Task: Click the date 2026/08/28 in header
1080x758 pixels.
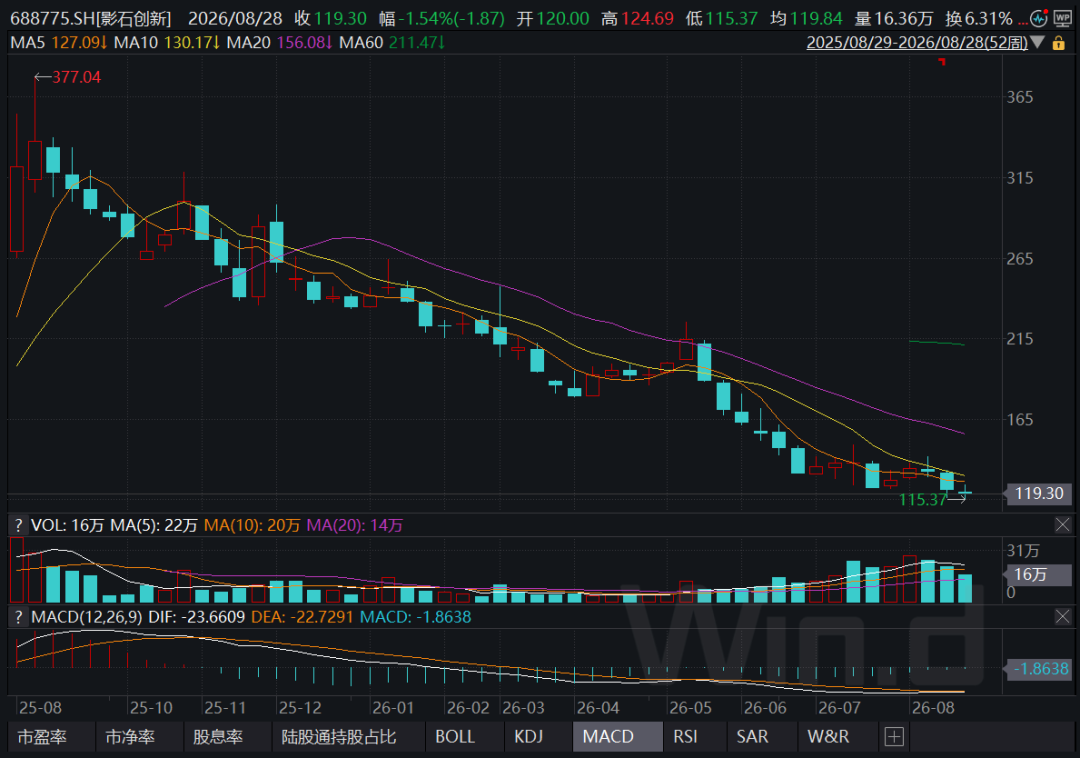Action: [x=236, y=19]
